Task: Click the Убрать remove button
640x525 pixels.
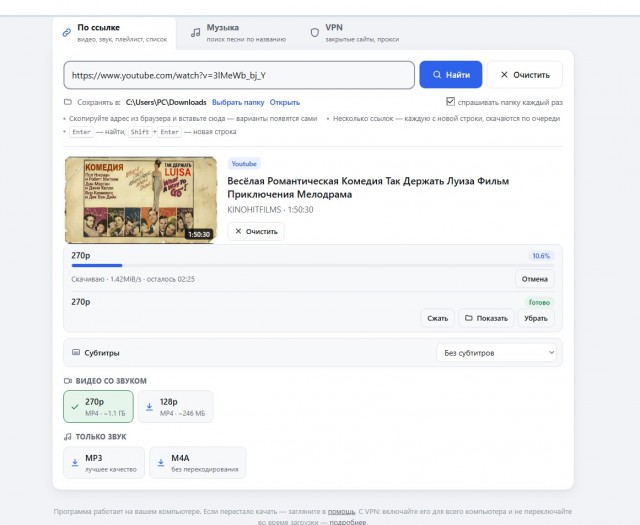Action: coord(536,318)
